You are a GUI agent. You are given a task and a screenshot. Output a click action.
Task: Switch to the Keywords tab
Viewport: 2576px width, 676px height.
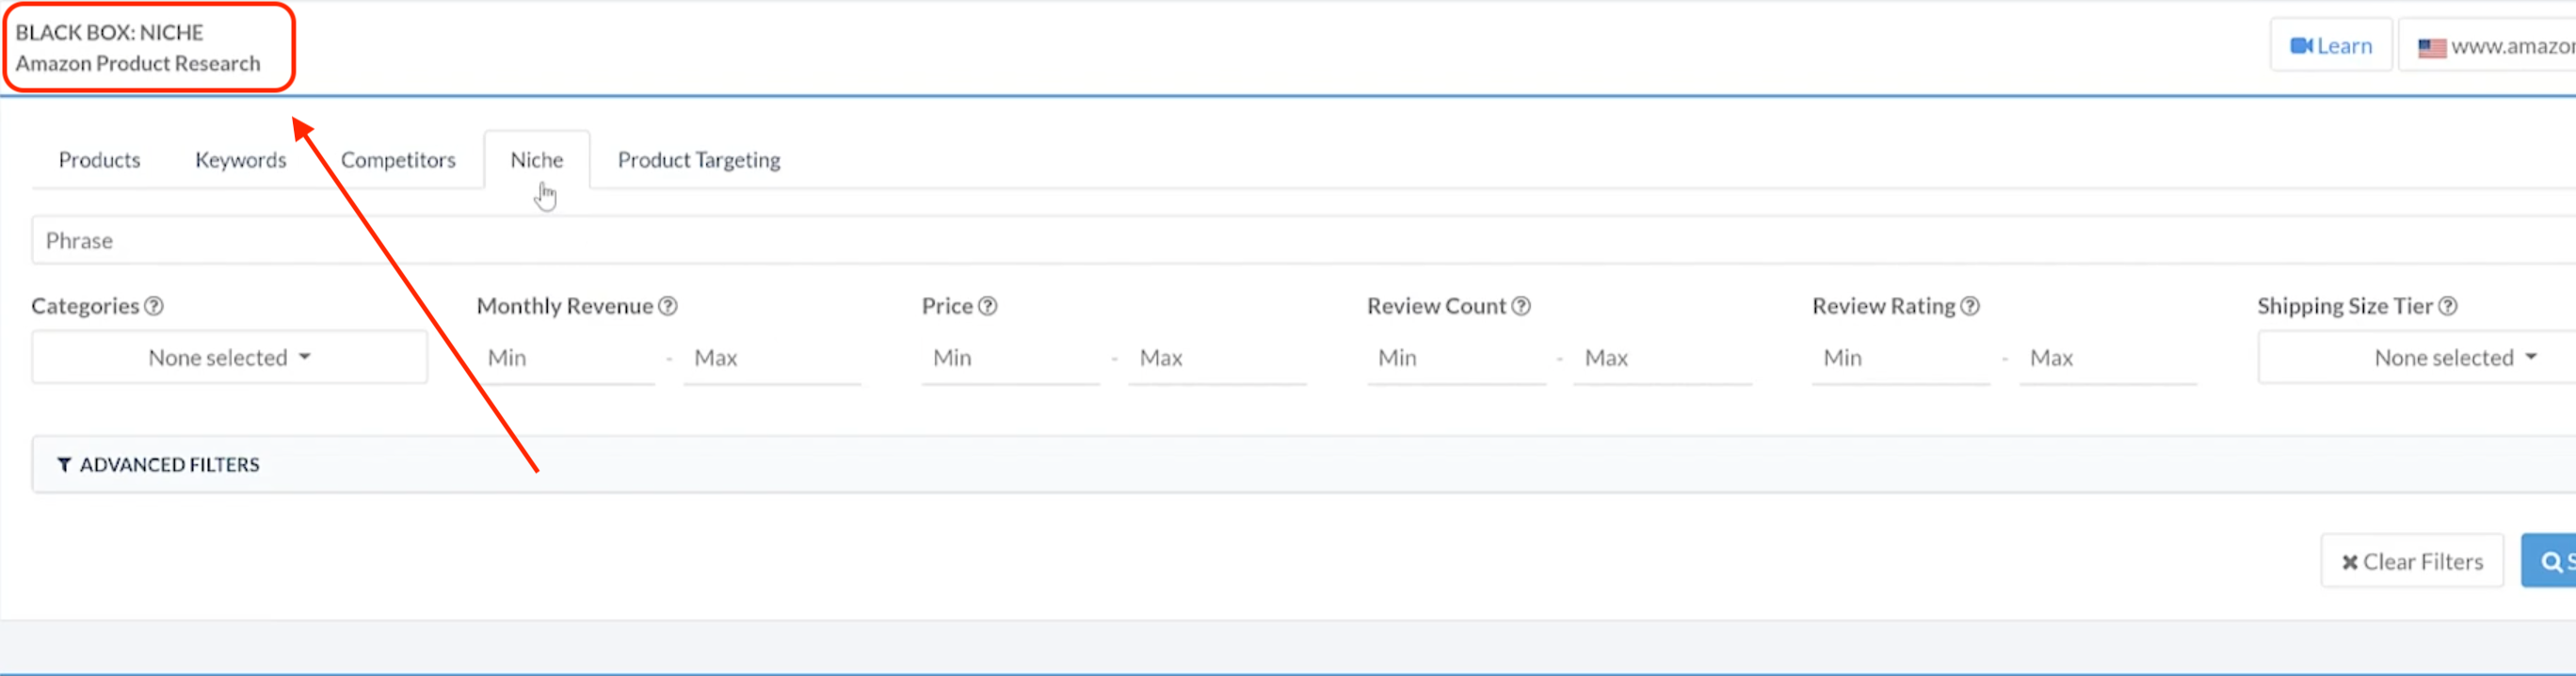click(x=240, y=160)
